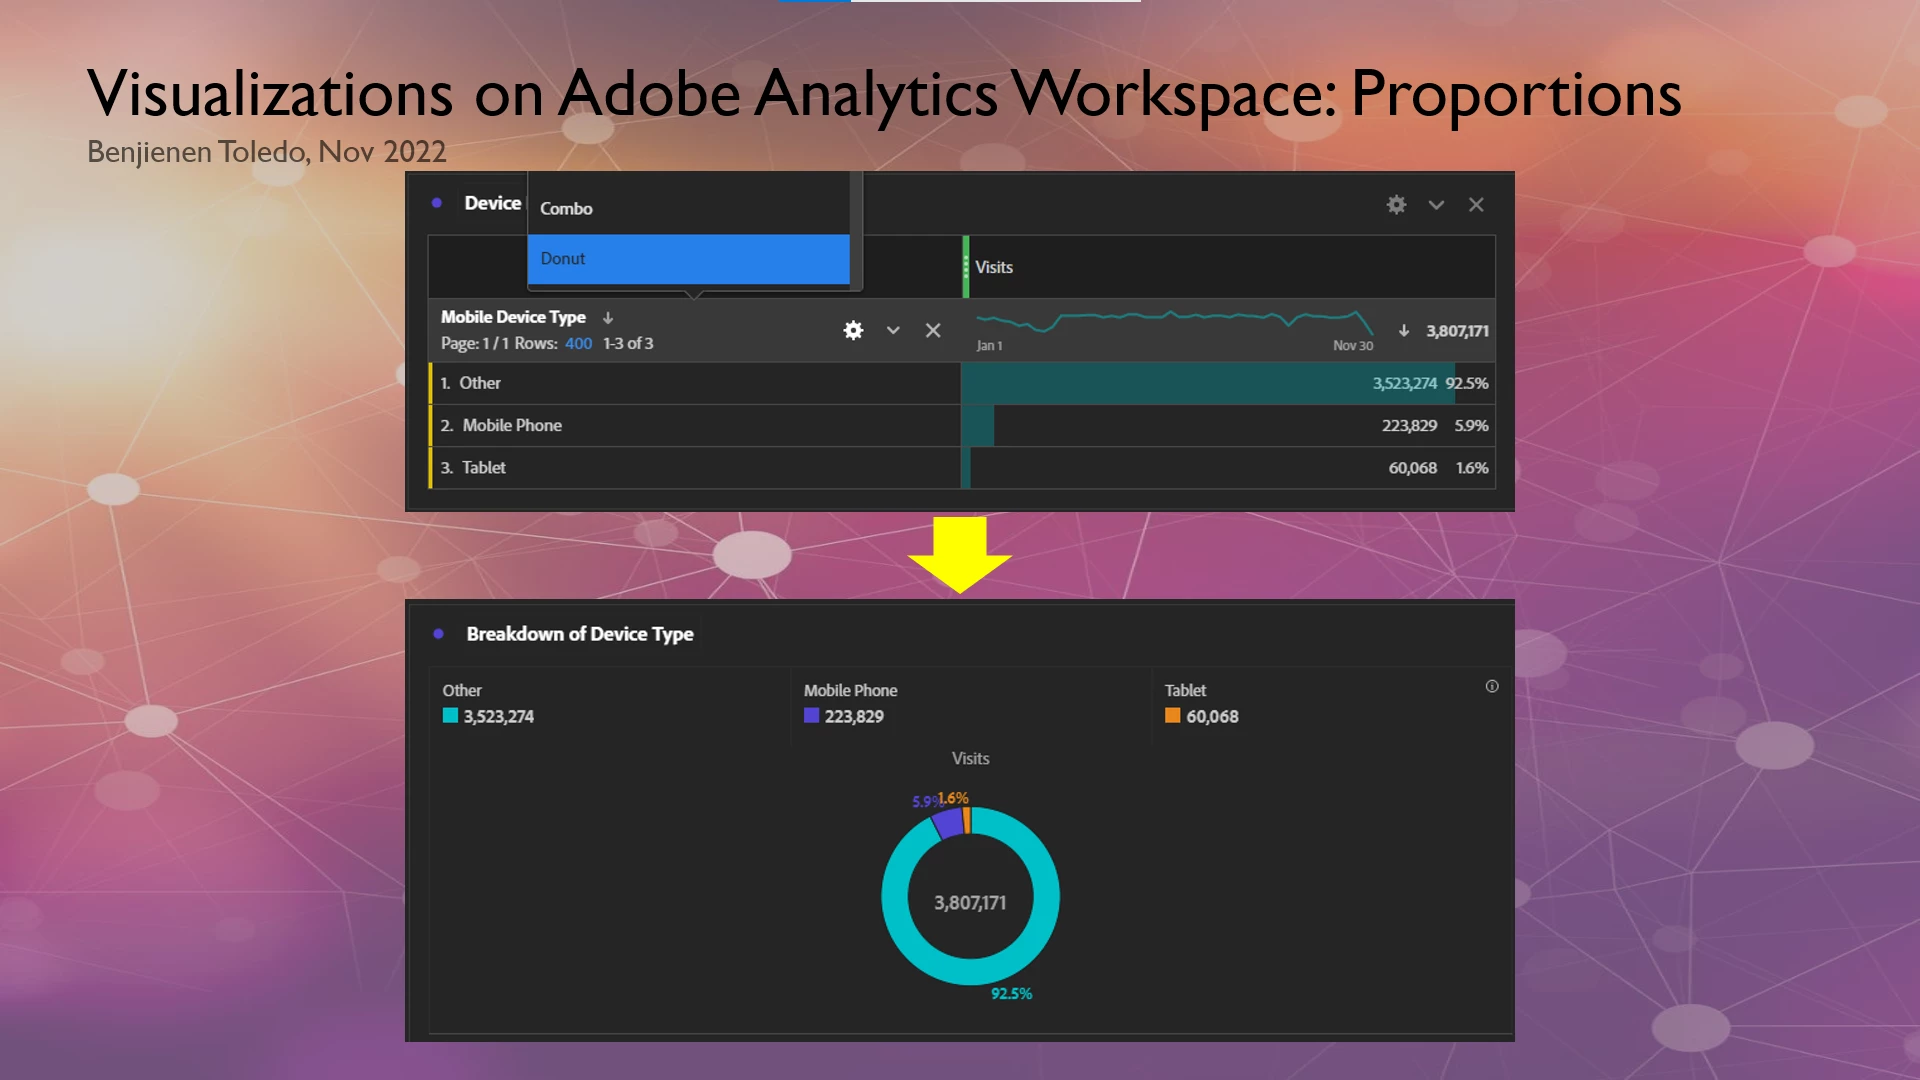
Task: Remove the freeform table with X
Action: pyautogui.click(x=933, y=330)
